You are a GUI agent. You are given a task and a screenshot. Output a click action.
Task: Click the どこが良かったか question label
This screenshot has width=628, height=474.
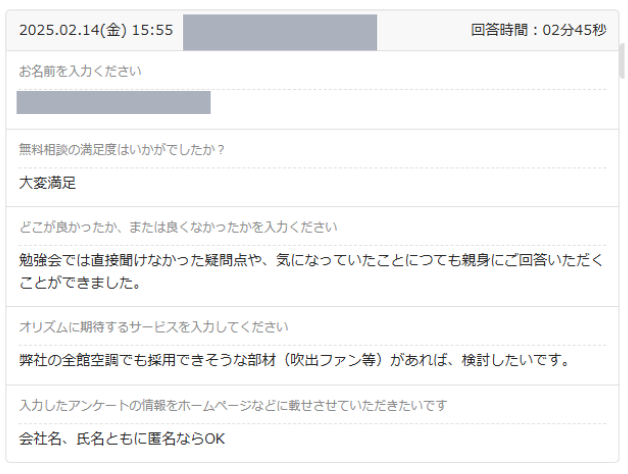(178, 227)
